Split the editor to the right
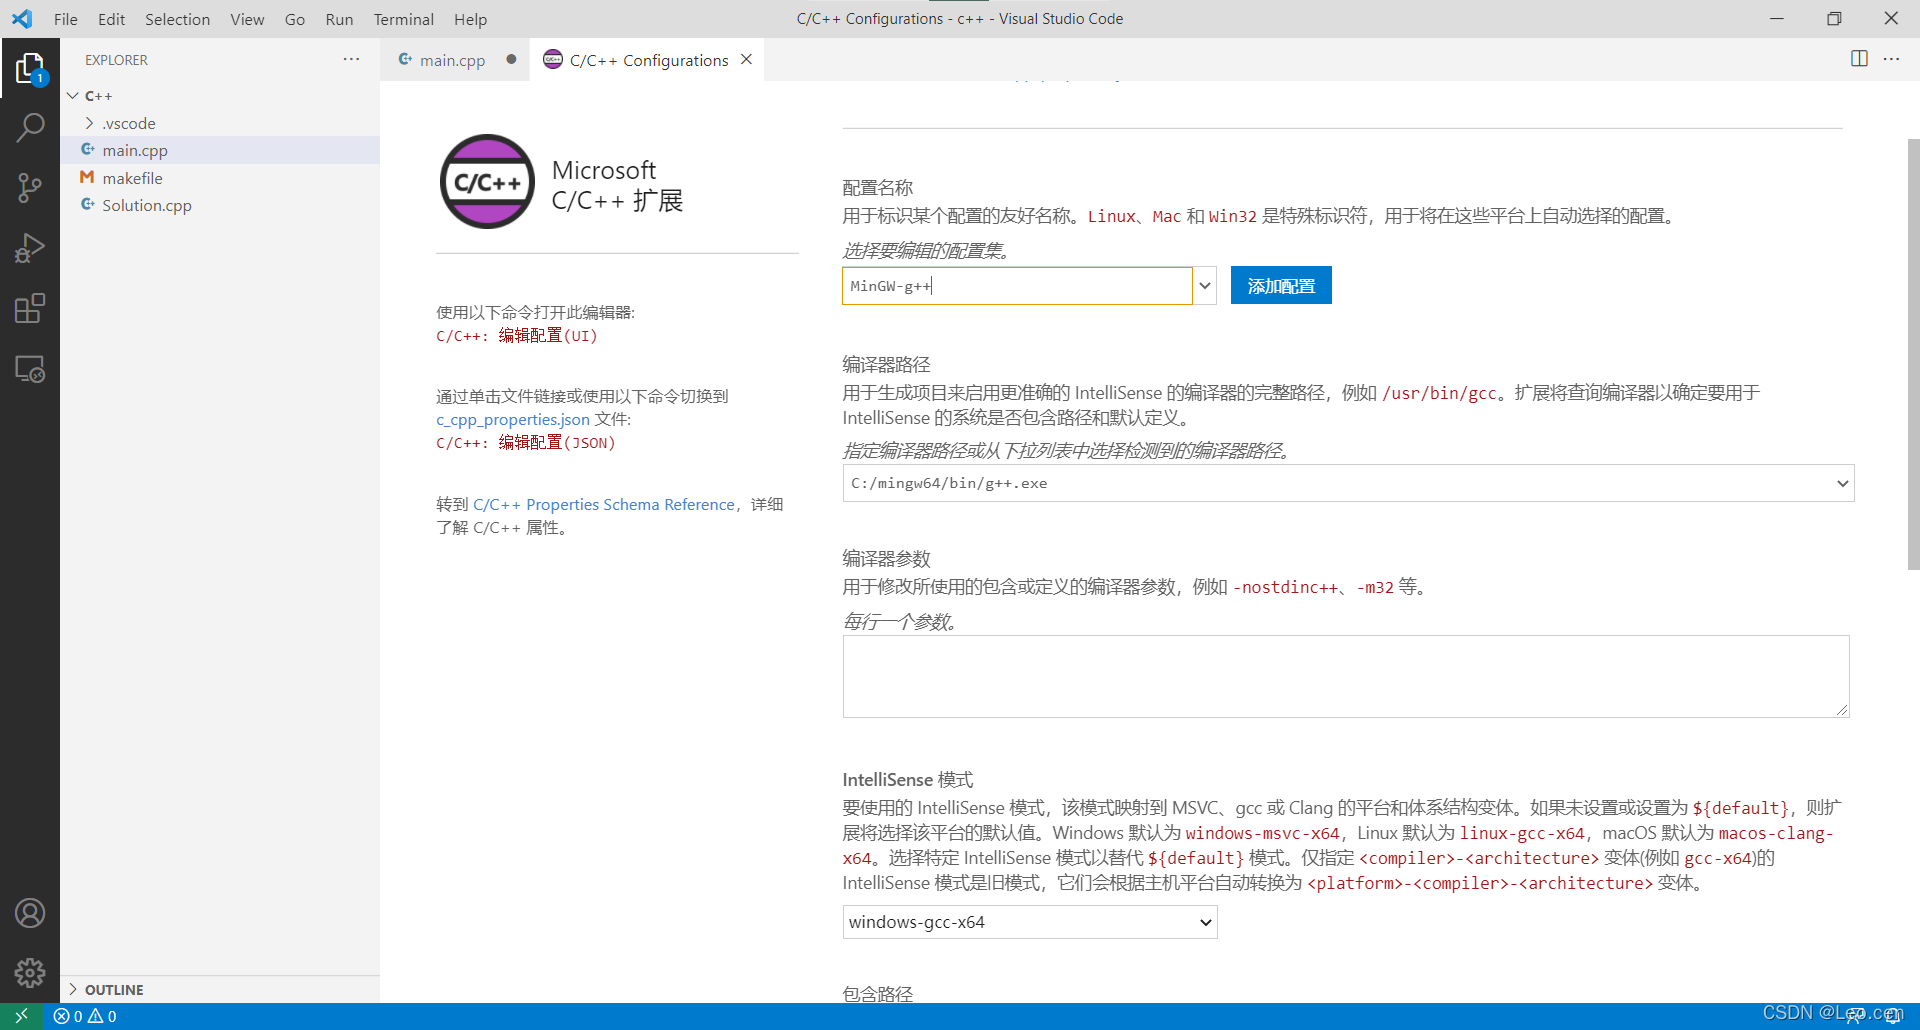Image resolution: width=1920 pixels, height=1030 pixels. pyautogui.click(x=1859, y=59)
